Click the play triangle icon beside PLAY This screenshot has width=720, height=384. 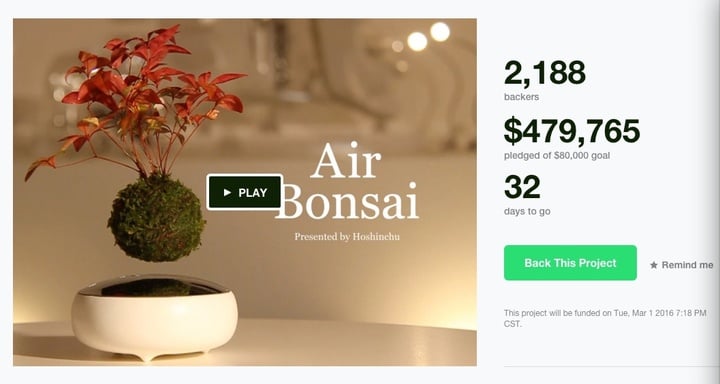pos(227,192)
